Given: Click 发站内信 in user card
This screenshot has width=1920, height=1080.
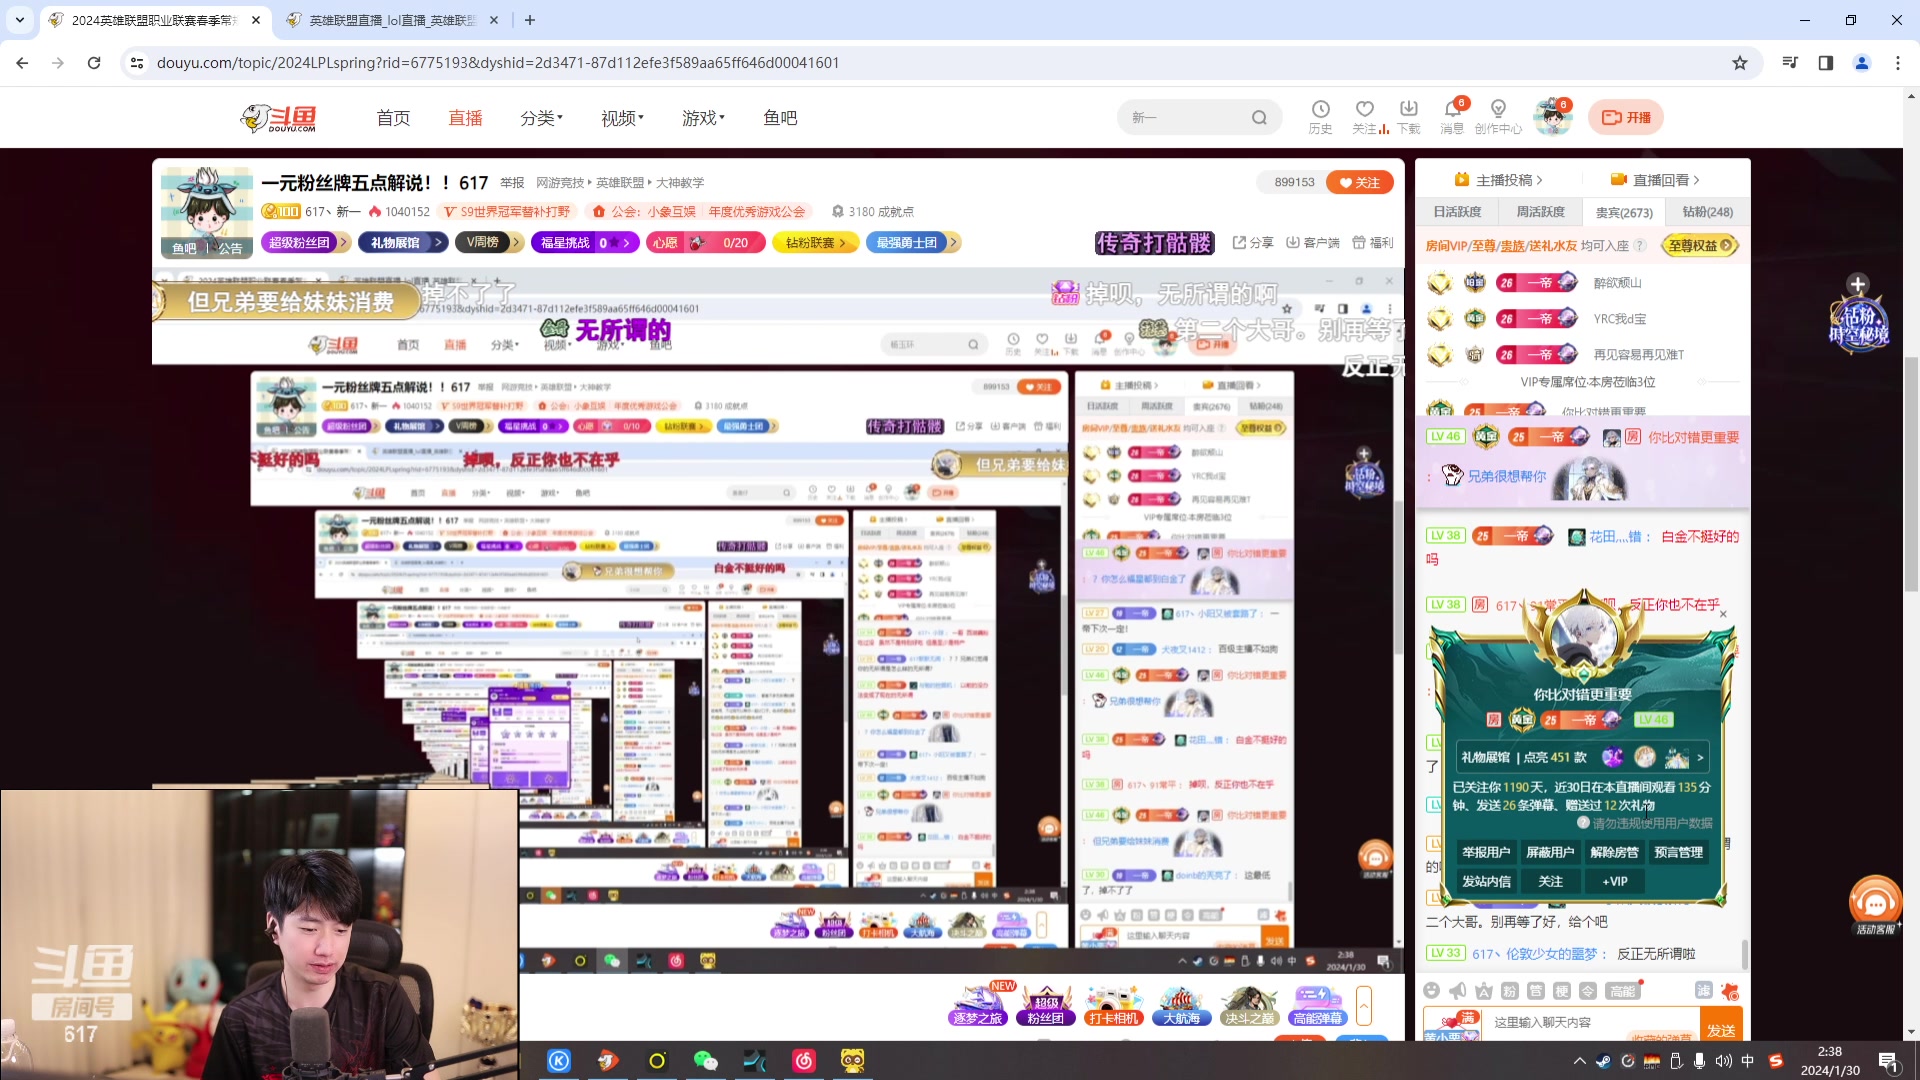Looking at the screenshot, I should point(1486,881).
